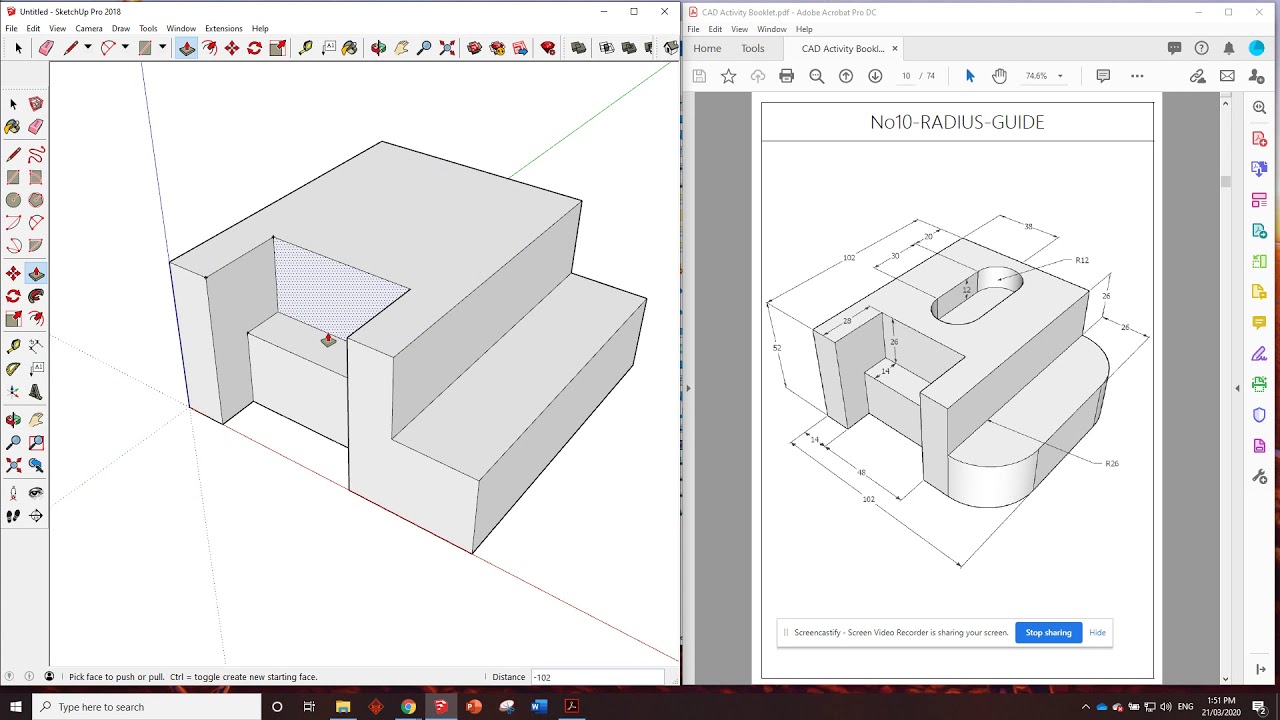
Task: Activate the Follow Me tool
Action: click(36, 296)
